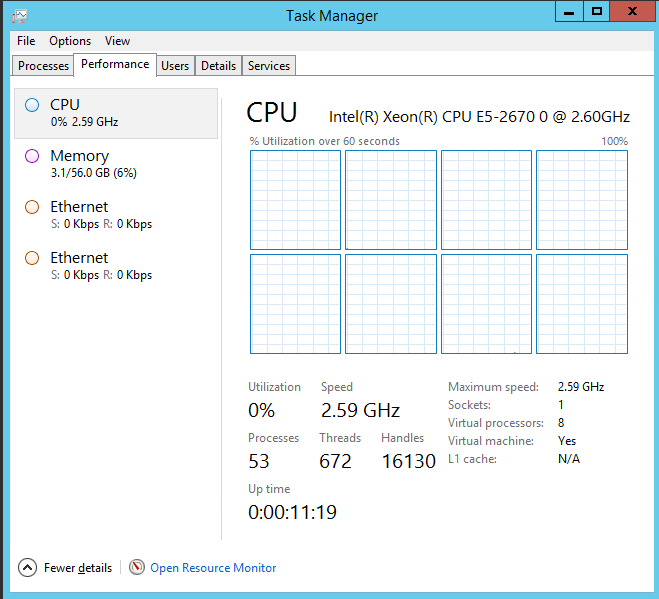Switch to the Users tab

[x=175, y=66]
